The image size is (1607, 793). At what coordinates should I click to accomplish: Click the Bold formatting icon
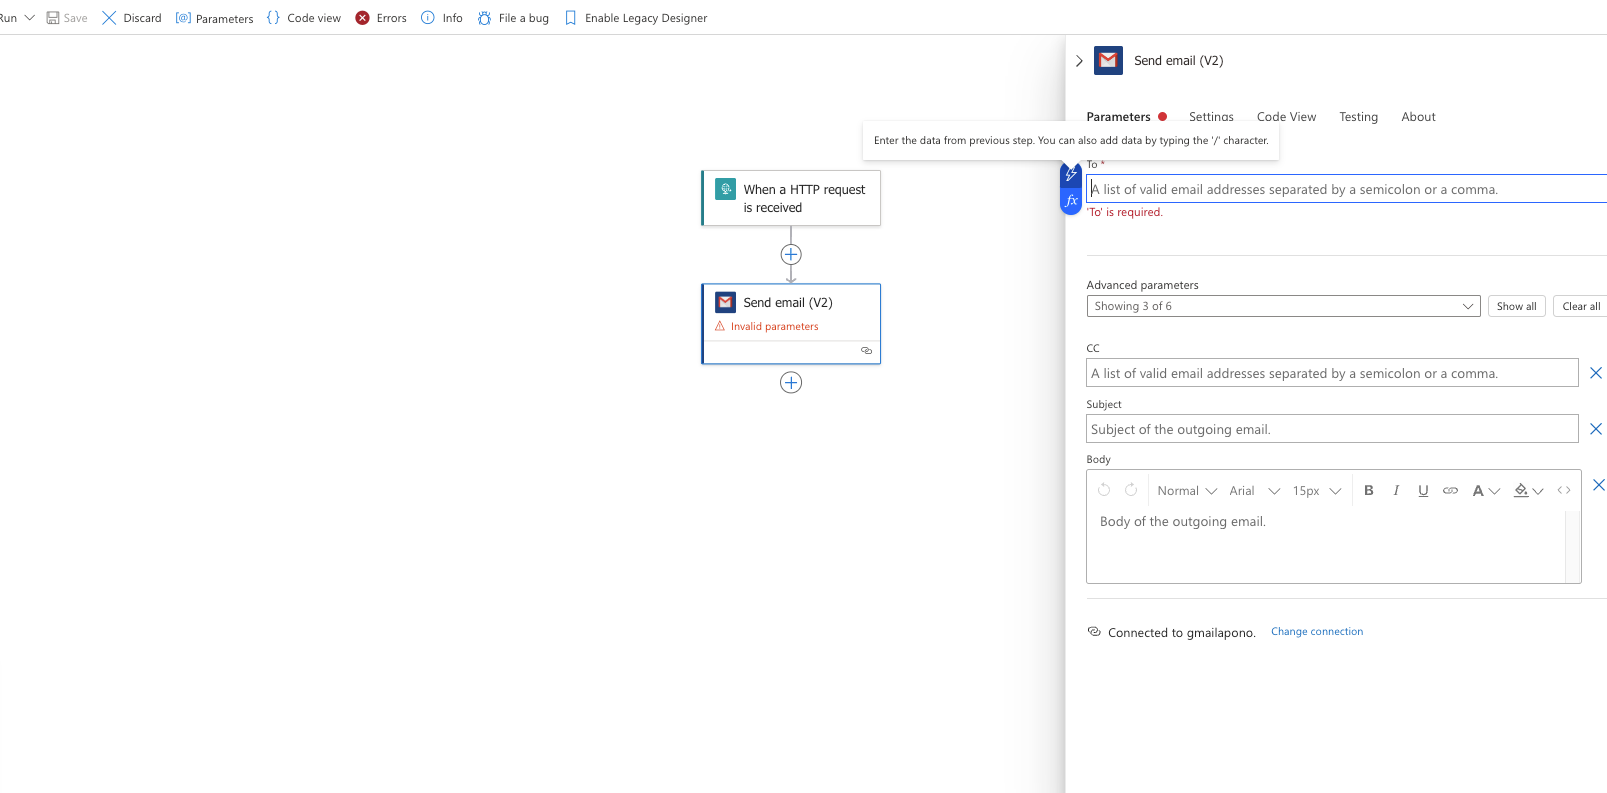(x=1368, y=490)
